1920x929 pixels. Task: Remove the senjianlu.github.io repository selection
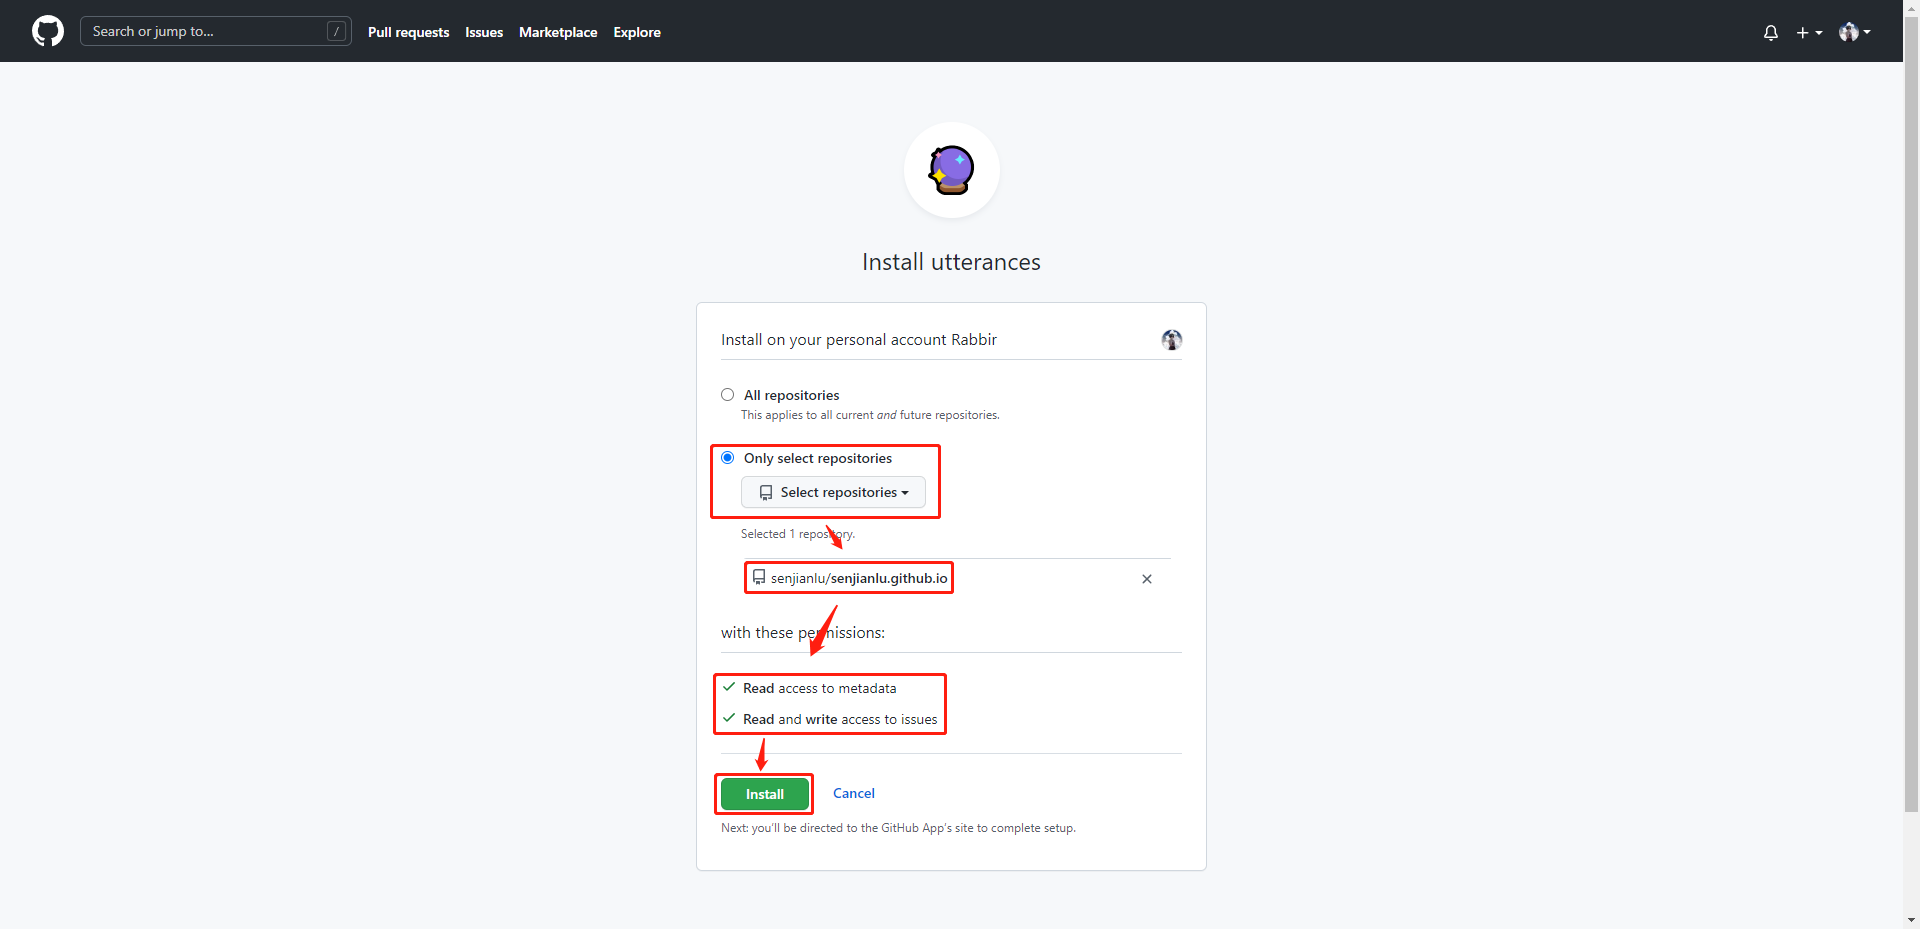point(1147,579)
